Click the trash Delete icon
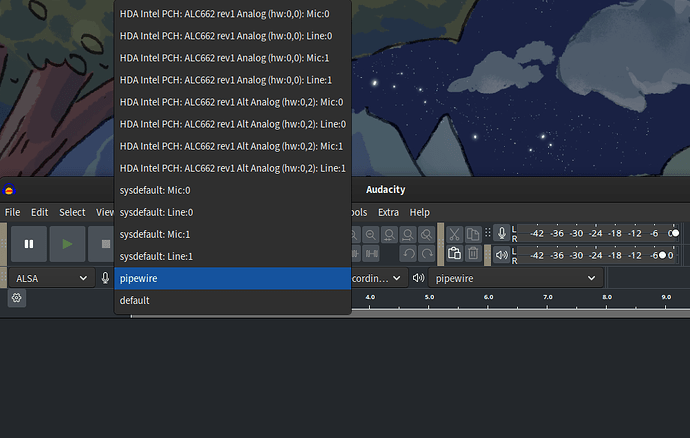The height and width of the screenshot is (438, 690). [x=474, y=254]
